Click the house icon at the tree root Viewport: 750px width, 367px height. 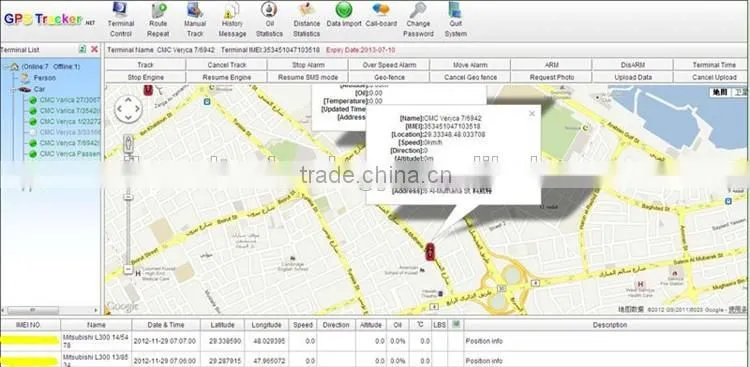coord(15,67)
